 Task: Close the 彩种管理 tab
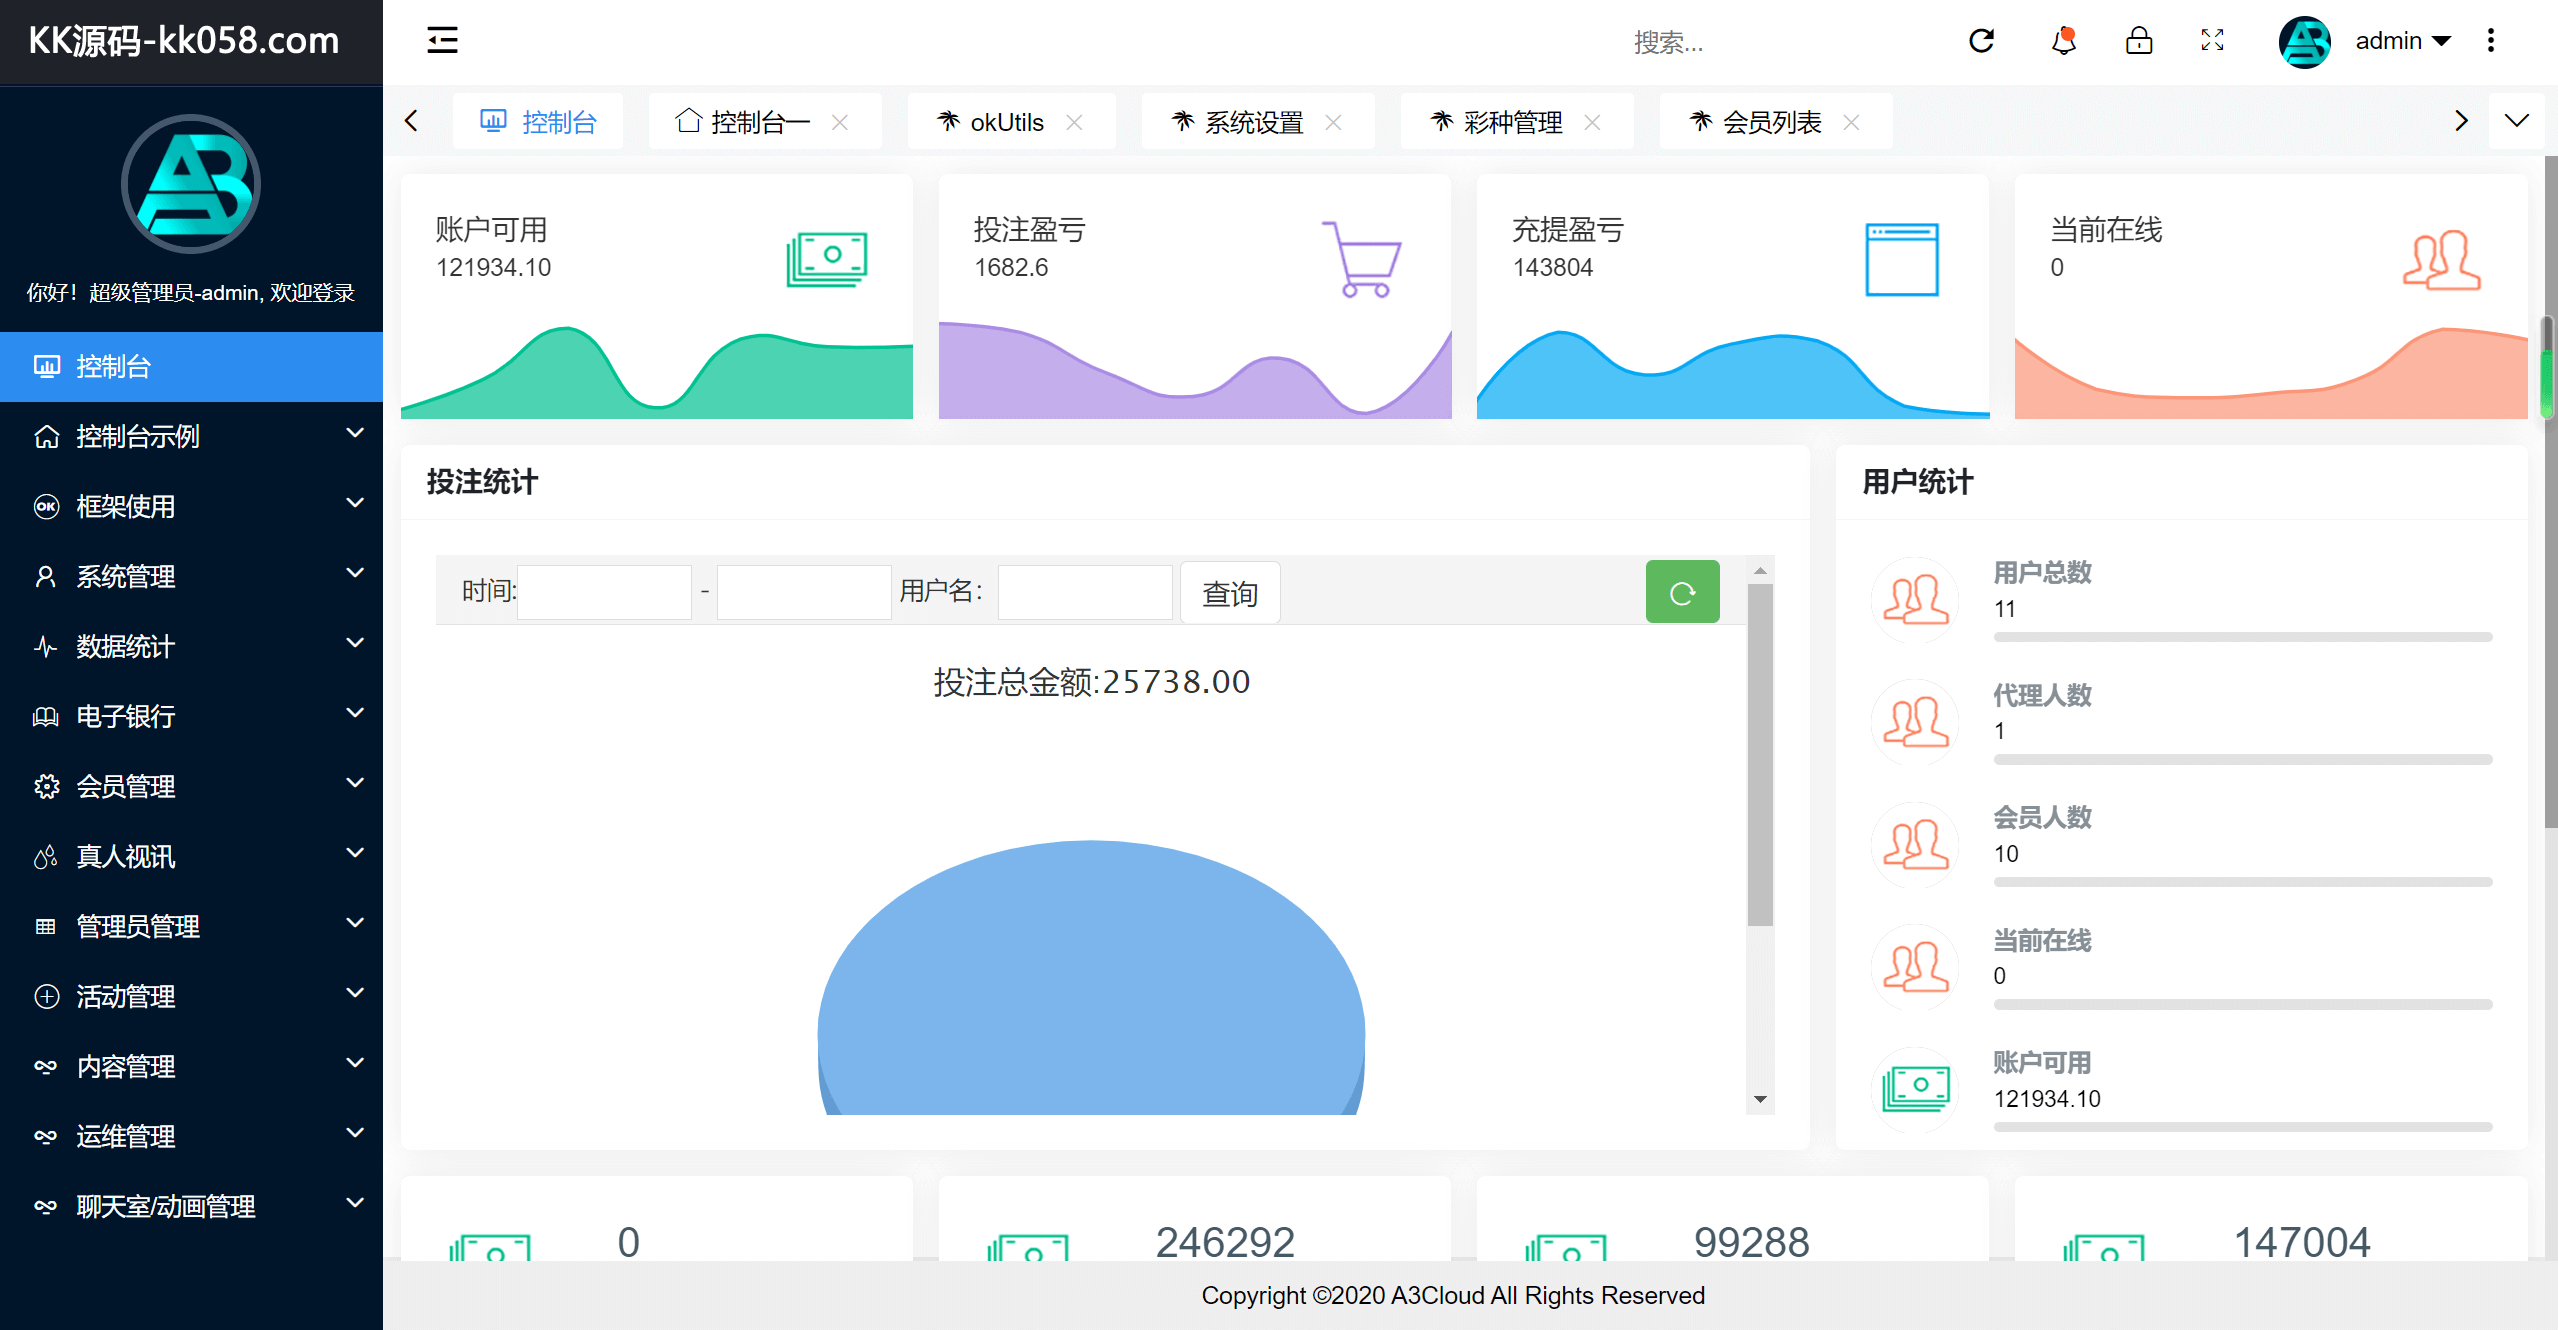pyautogui.click(x=1592, y=122)
